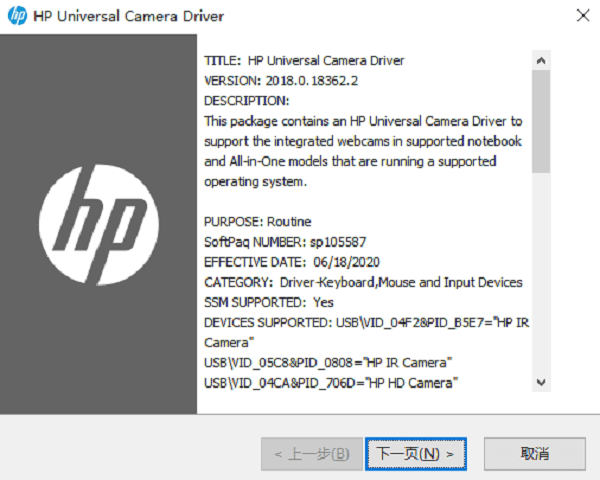Viewport: 600px width, 480px height.
Task: Click the VERSION: 2018.0.18362.2 line
Action: tap(281, 81)
